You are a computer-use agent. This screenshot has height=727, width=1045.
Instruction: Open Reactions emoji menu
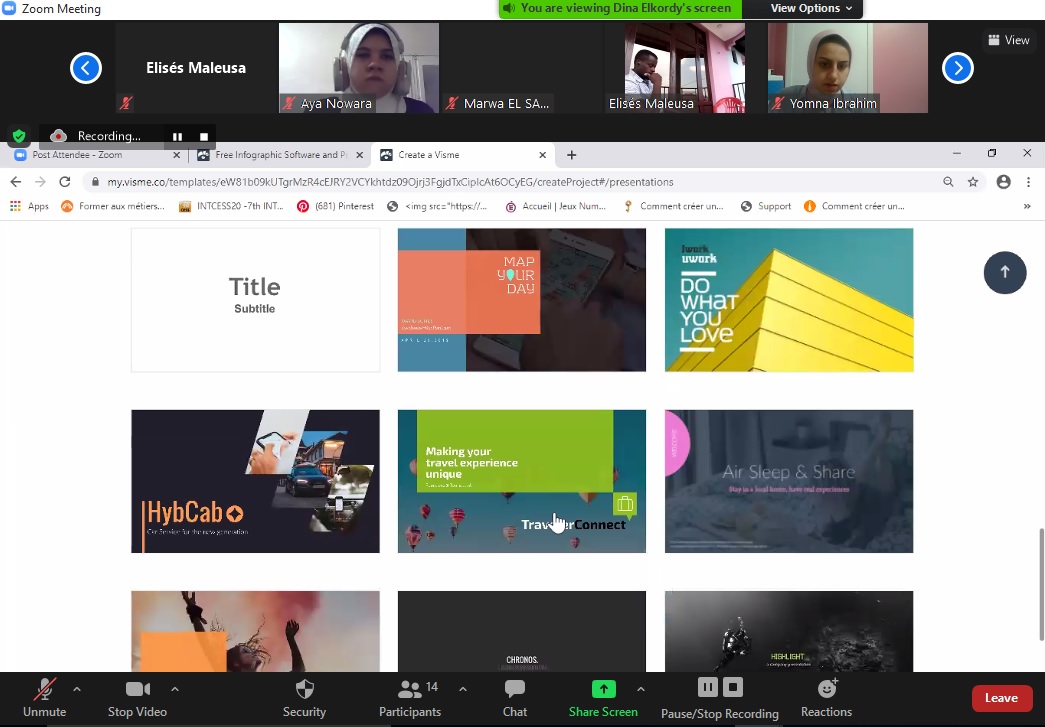point(827,689)
